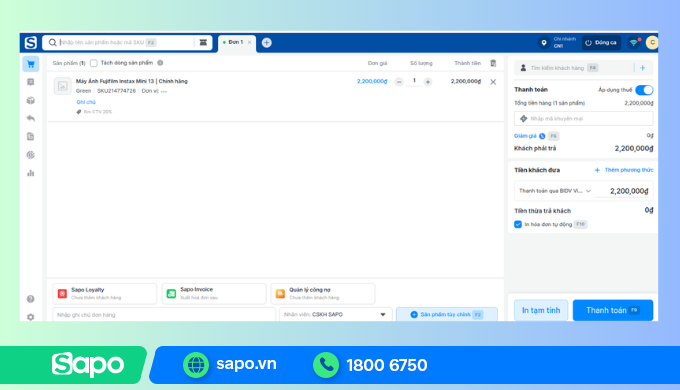Focus the Nhập mã khuyến mại field
This screenshot has width=680, height=390.
[x=583, y=118]
